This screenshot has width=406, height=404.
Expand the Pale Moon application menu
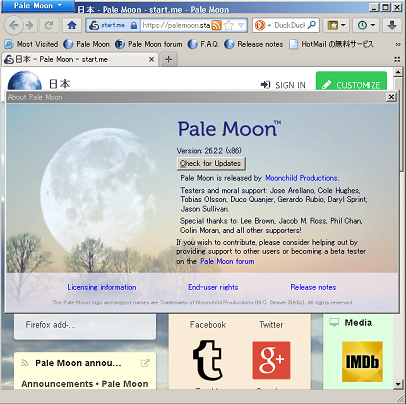(x=38, y=6)
